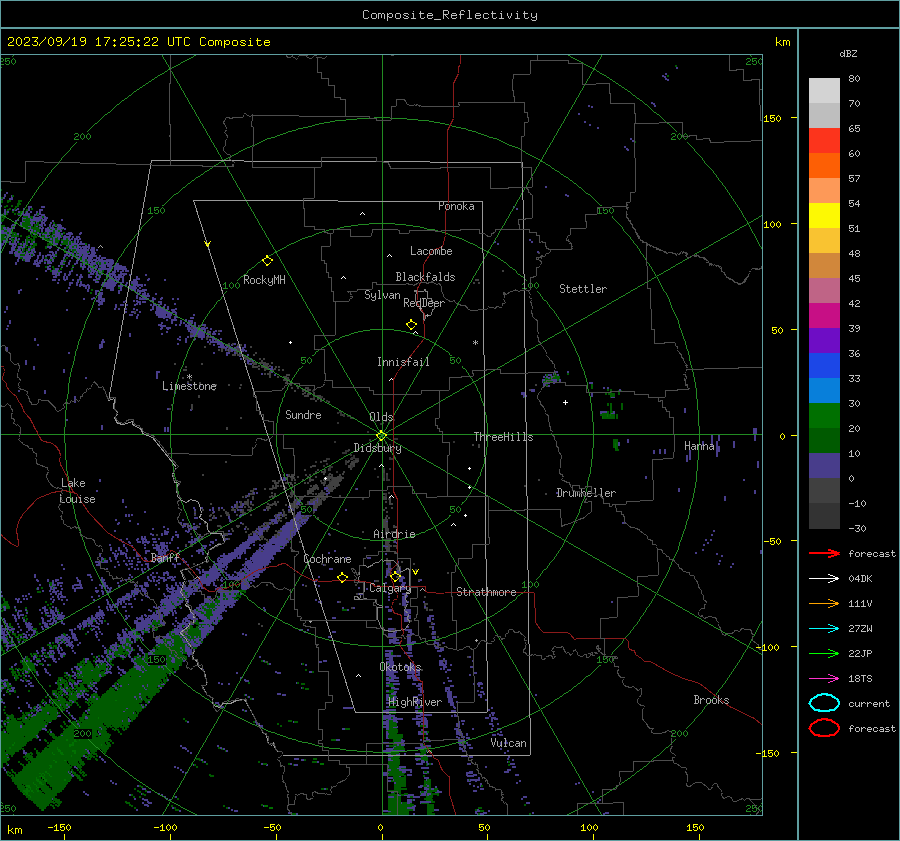Click the yellow diamond marker near RockyMH
900x841 pixels.
click(x=267, y=261)
